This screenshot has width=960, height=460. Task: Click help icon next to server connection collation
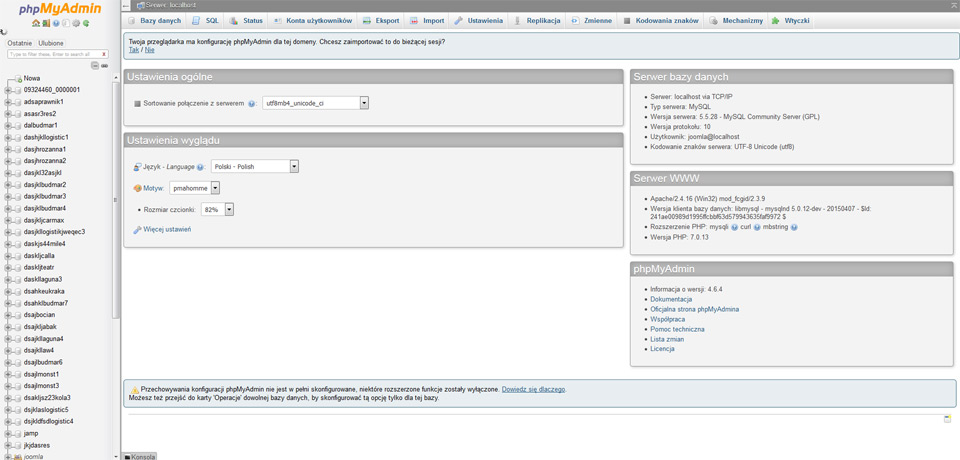coord(252,104)
